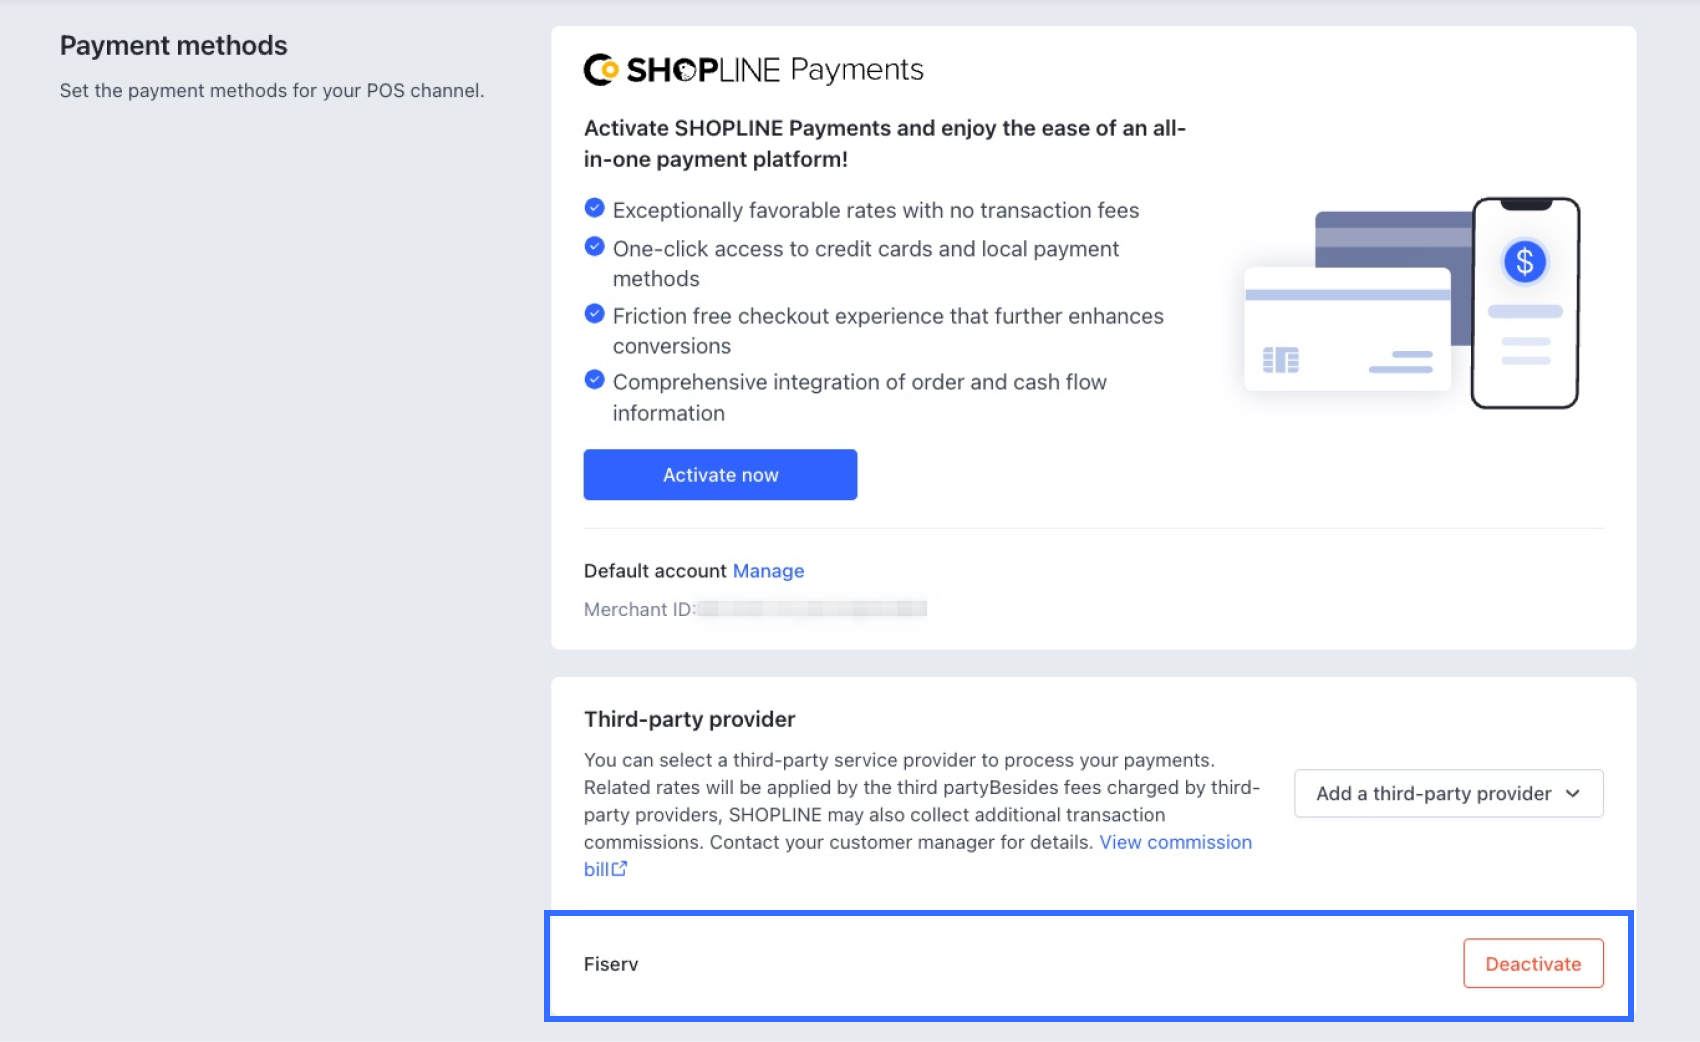Open the View commission bill link

[1175, 842]
